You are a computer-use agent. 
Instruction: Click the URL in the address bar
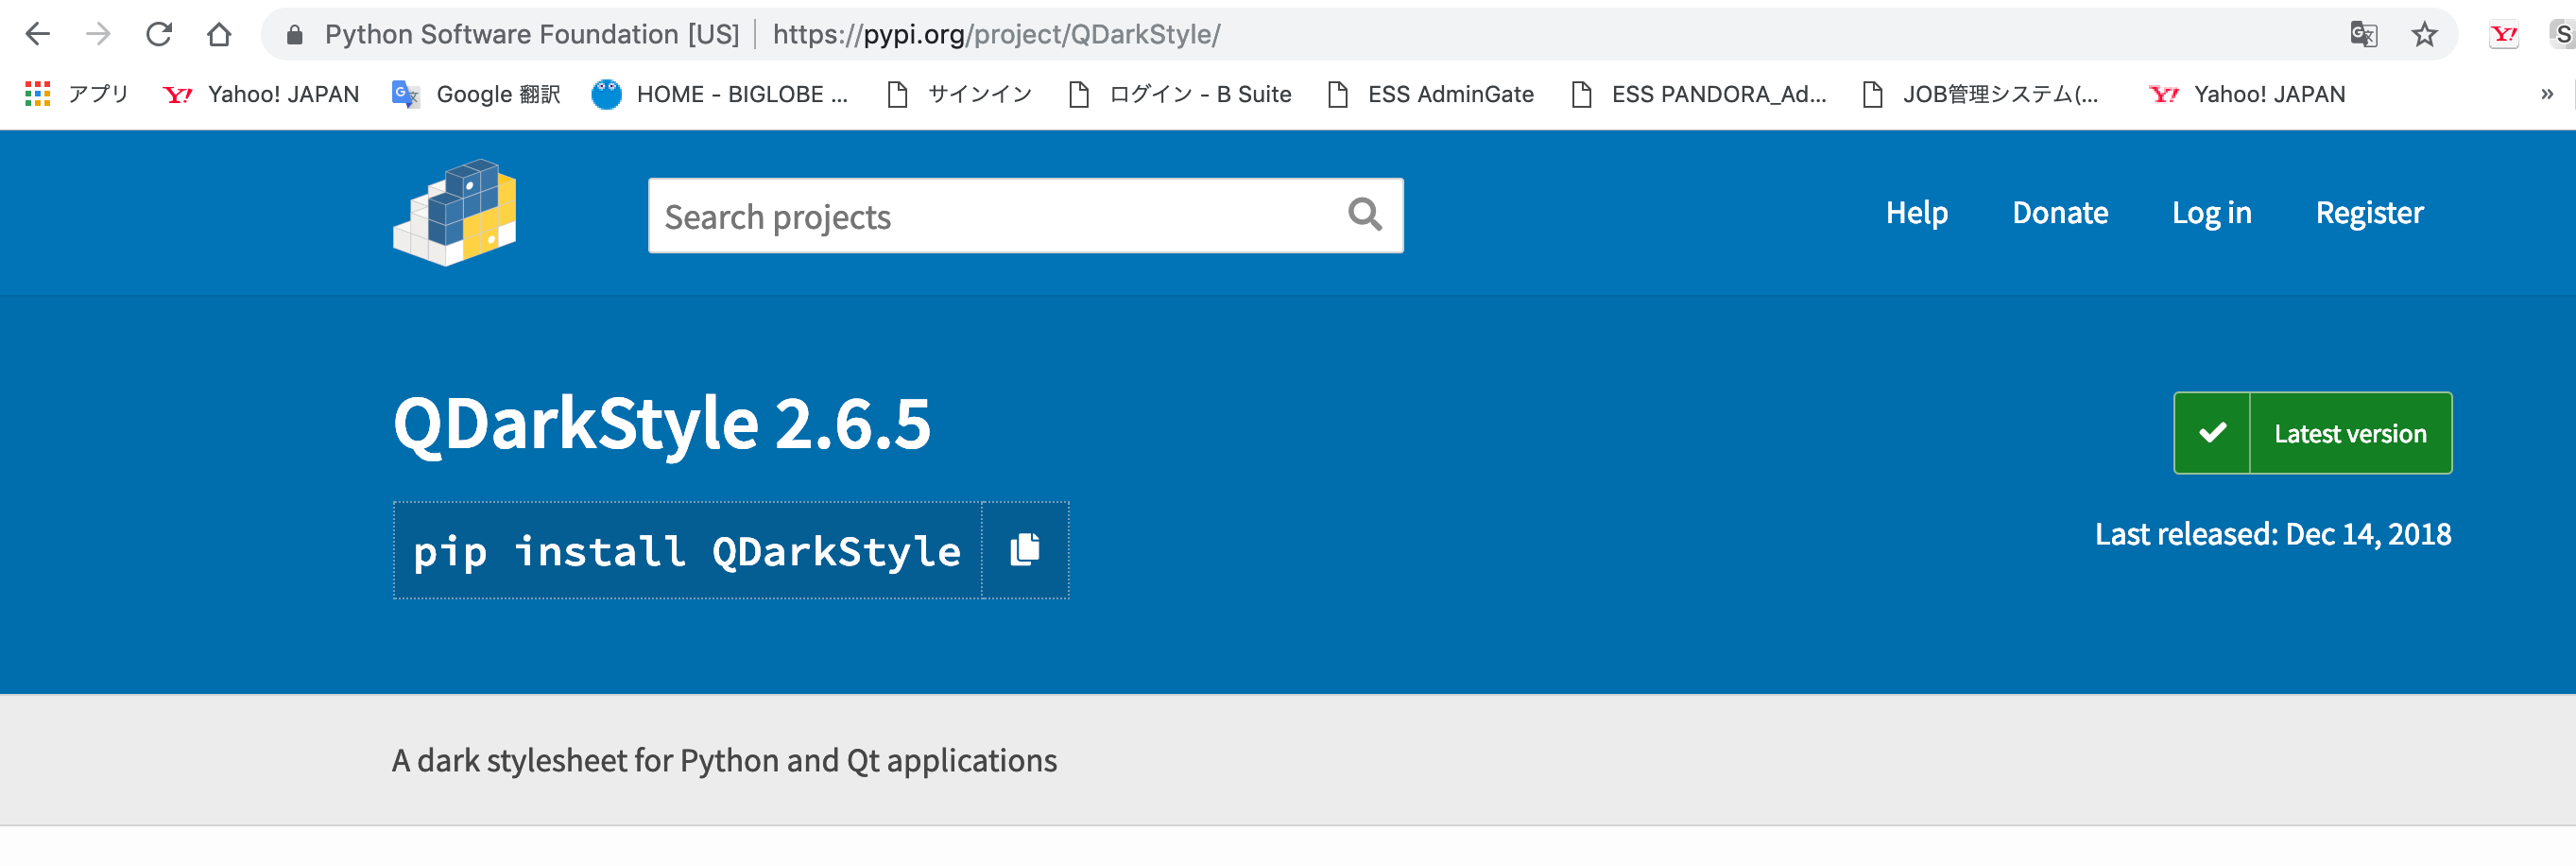(996, 35)
